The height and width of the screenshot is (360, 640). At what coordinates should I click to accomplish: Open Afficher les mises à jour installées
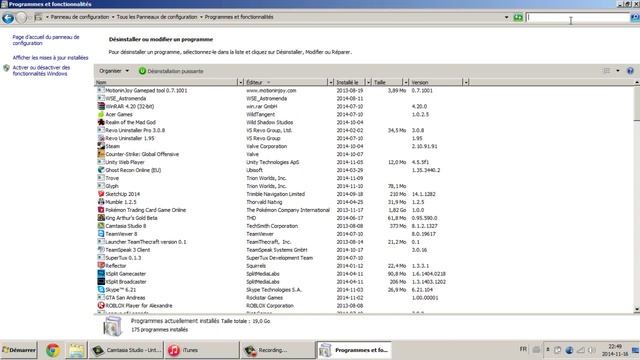point(50,58)
